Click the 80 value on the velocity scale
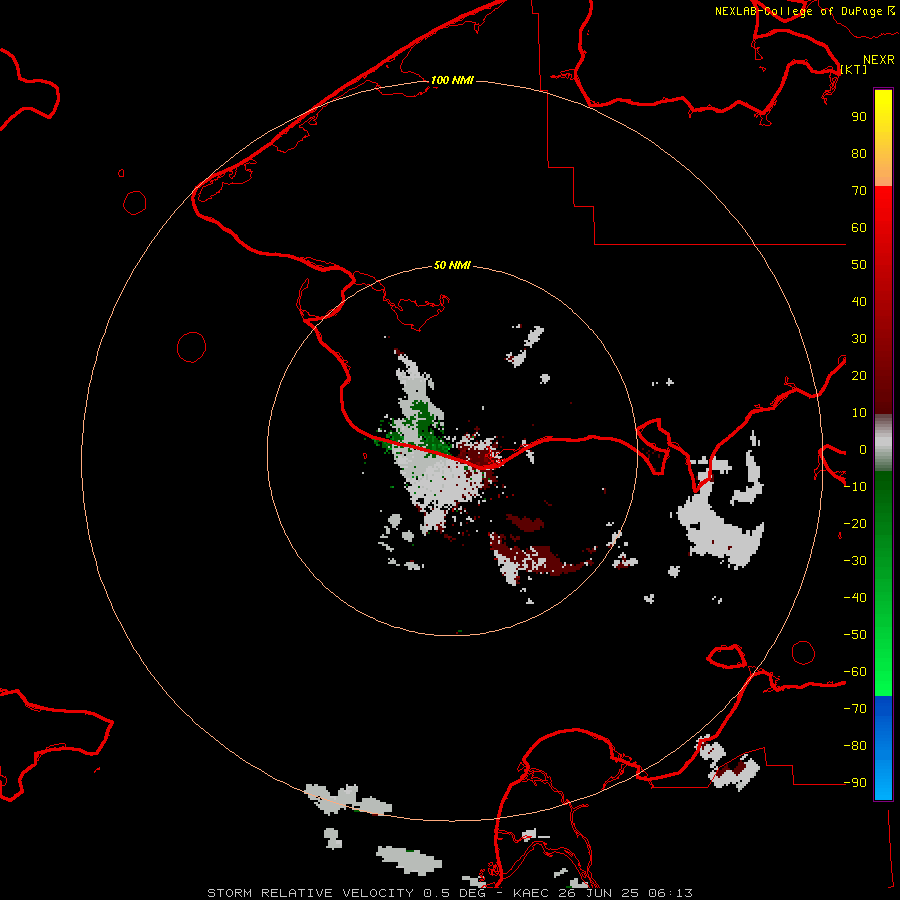Image resolution: width=900 pixels, height=900 pixels. [859, 153]
